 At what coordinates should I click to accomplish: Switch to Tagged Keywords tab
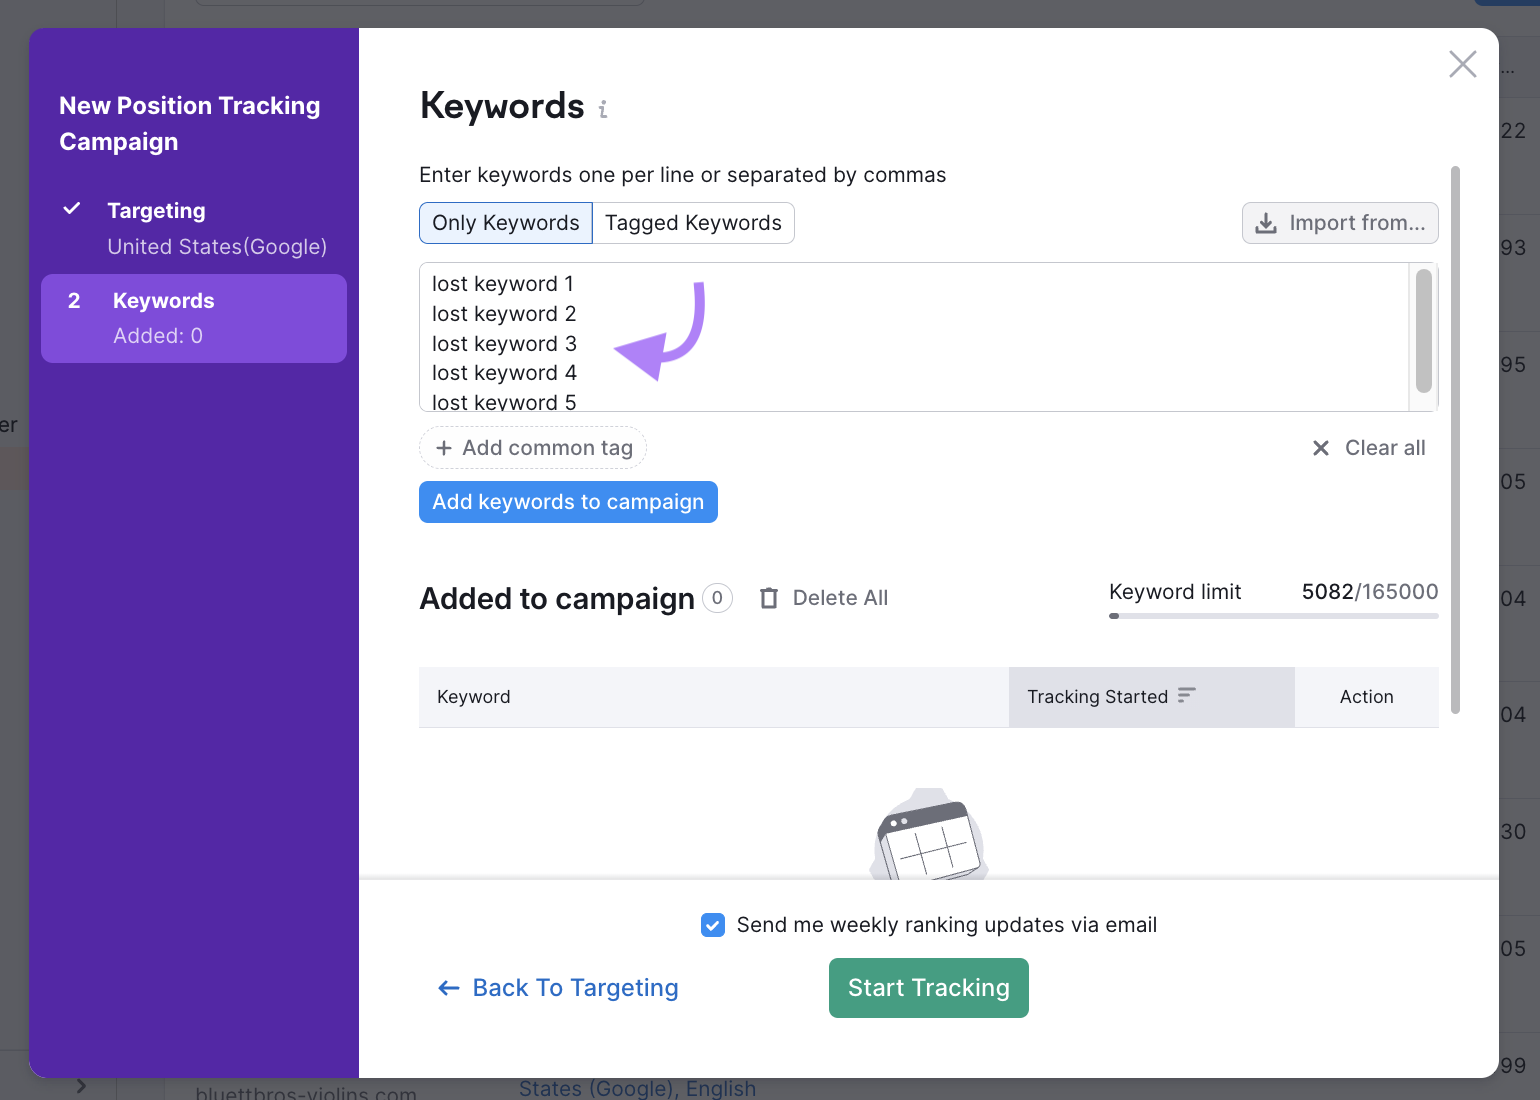pyautogui.click(x=693, y=223)
